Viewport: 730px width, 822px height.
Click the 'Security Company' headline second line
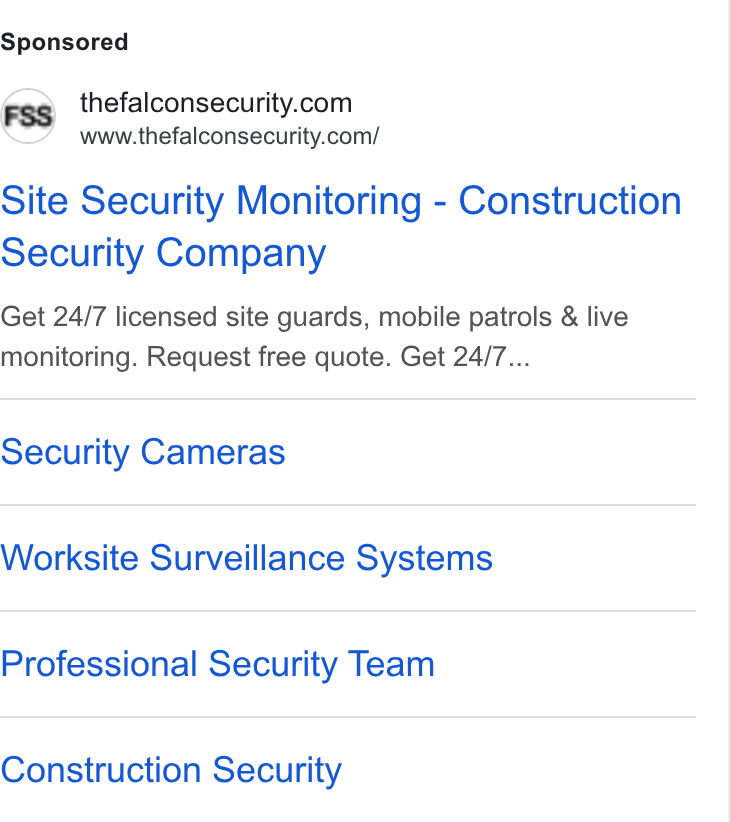[164, 253]
